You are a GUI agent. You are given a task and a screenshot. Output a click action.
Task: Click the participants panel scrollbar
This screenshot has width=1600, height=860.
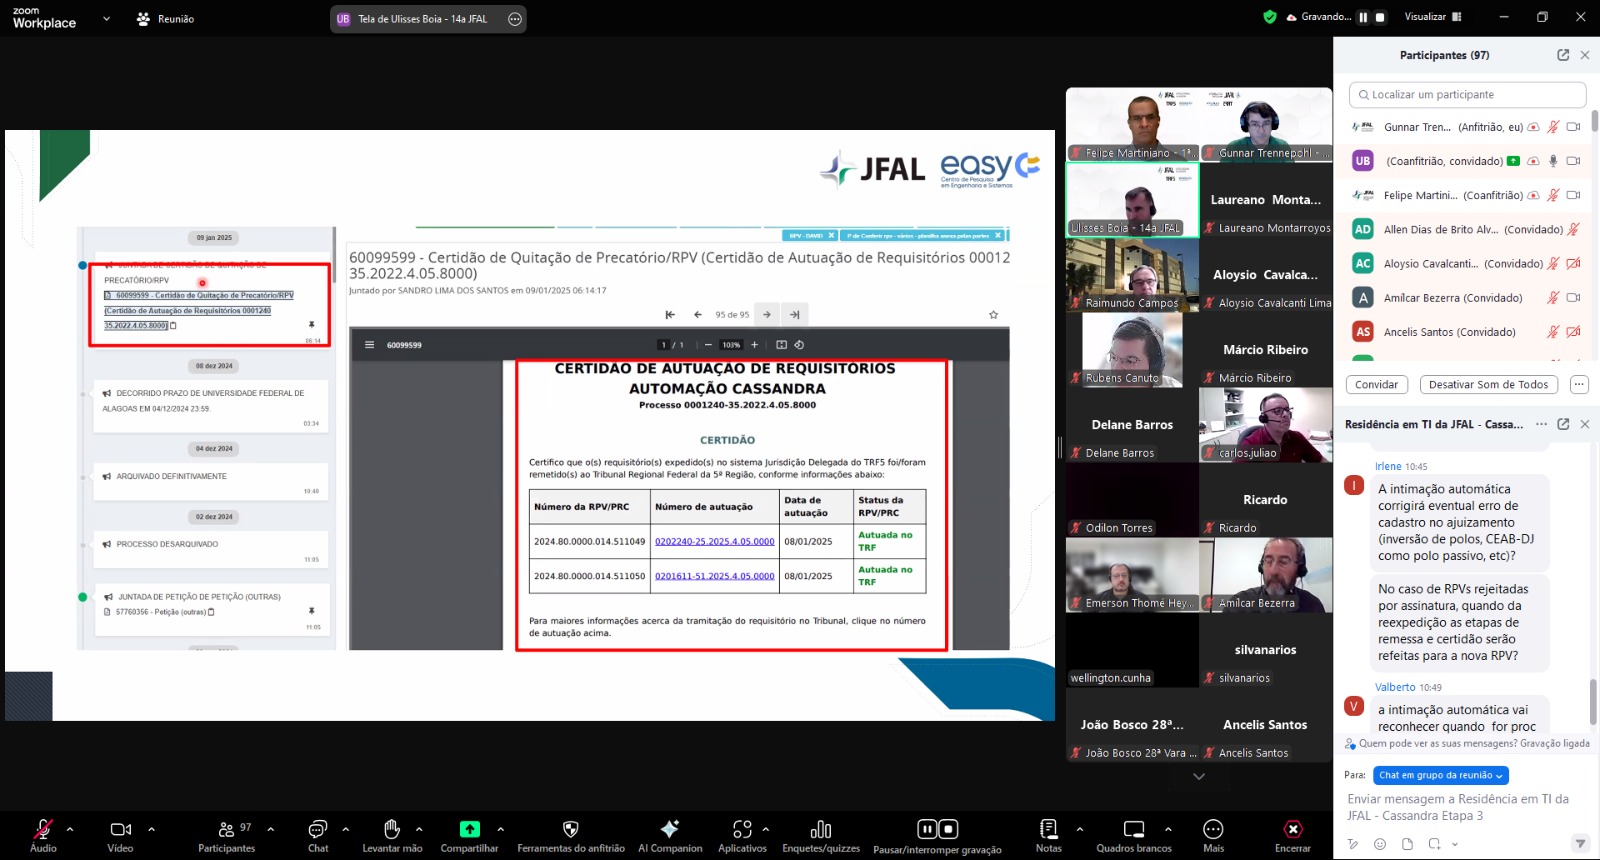(x=1594, y=122)
